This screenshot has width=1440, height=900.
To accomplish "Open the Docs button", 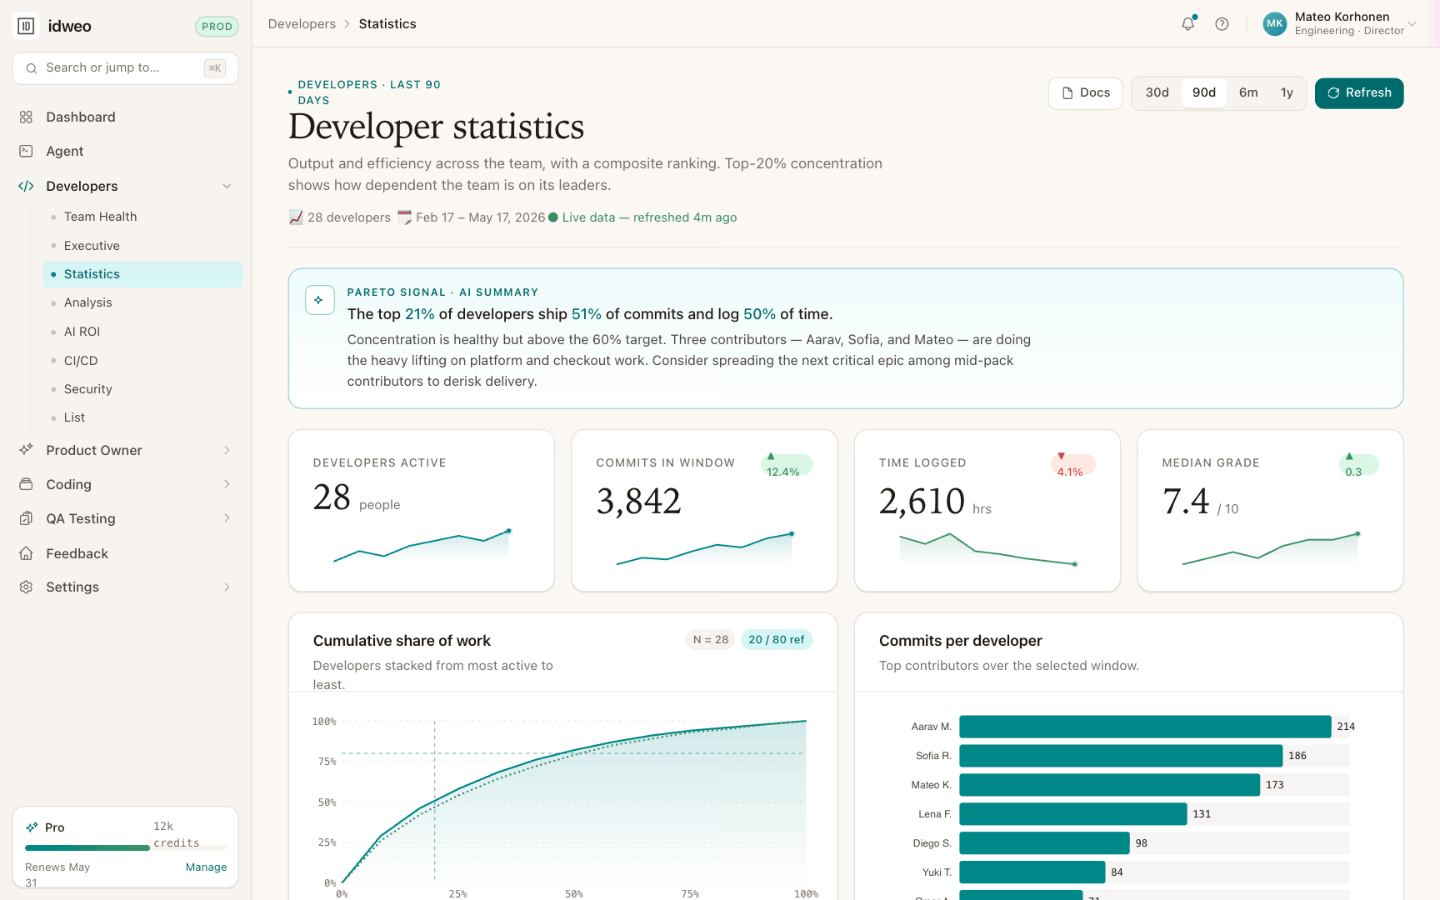I will tap(1085, 93).
